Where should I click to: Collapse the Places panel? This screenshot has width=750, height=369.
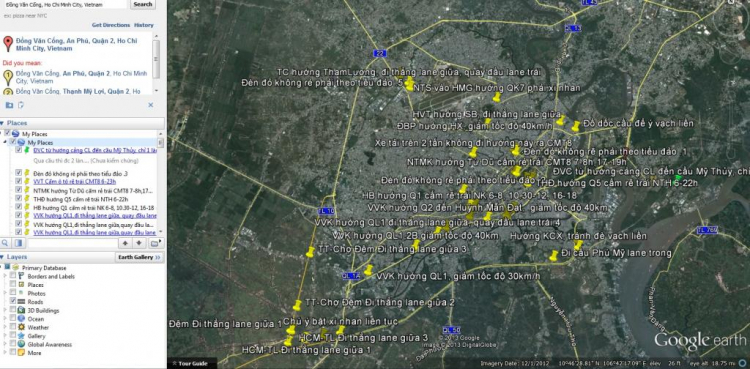tap(2, 123)
